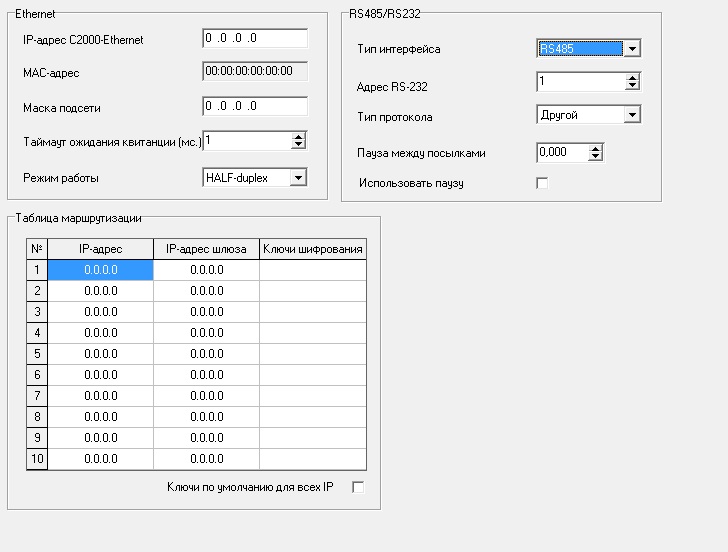This screenshot has width=728, height=552.
Task: Increase Адрес RS-232 value with up arrow
Action: [x=631, y=77]
